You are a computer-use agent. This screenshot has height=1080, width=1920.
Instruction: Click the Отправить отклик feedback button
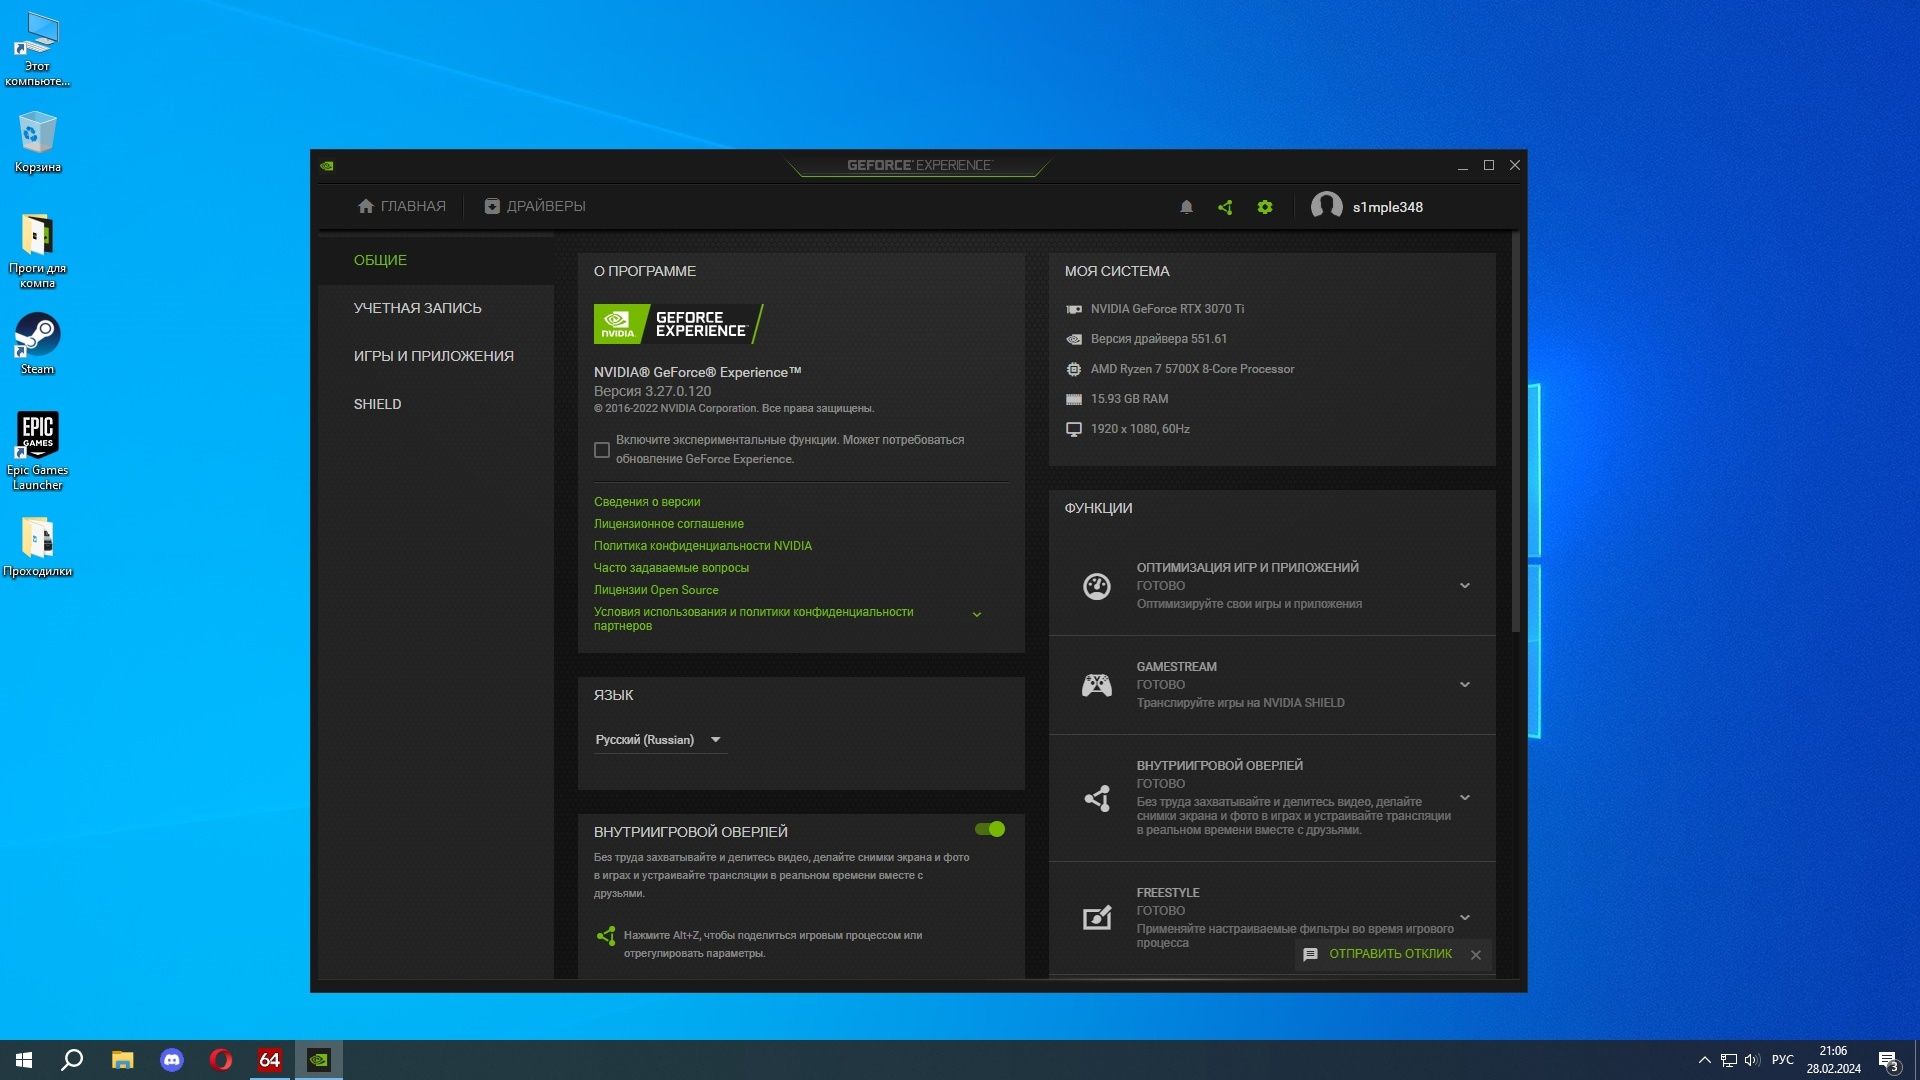click(x=1390, y=954)
